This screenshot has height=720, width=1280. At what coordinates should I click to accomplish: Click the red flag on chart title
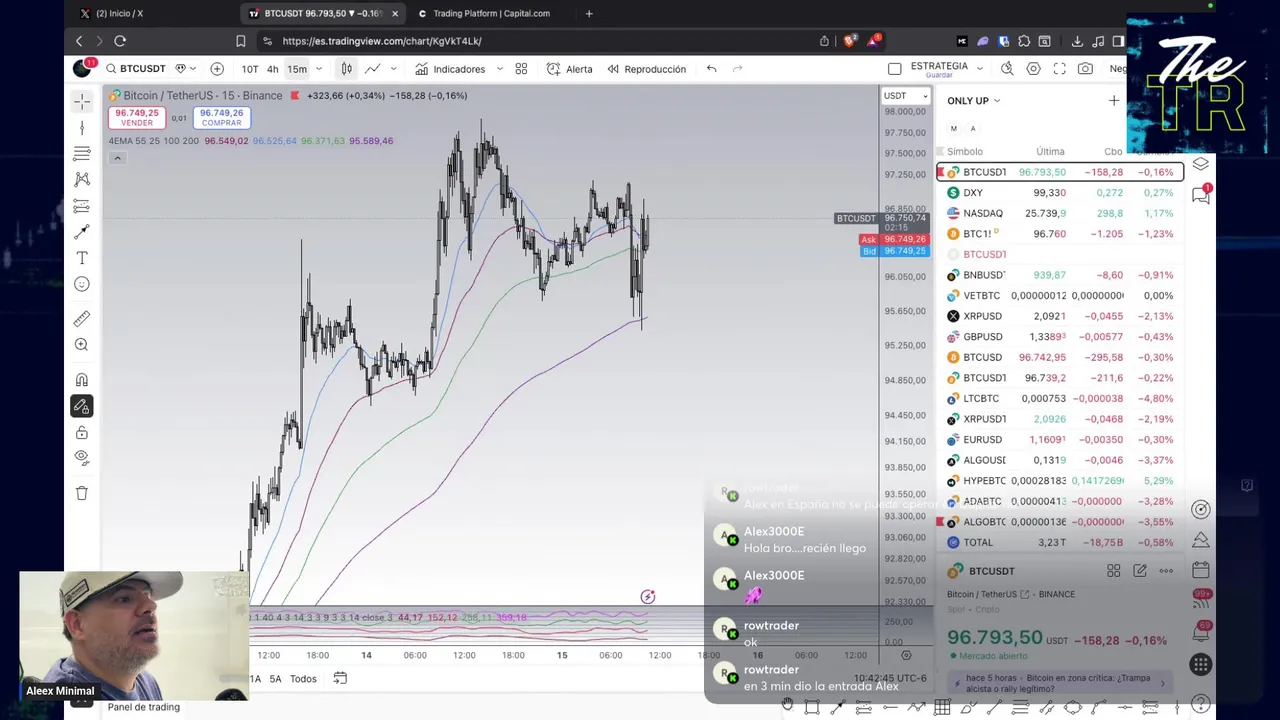pos(295,96)
